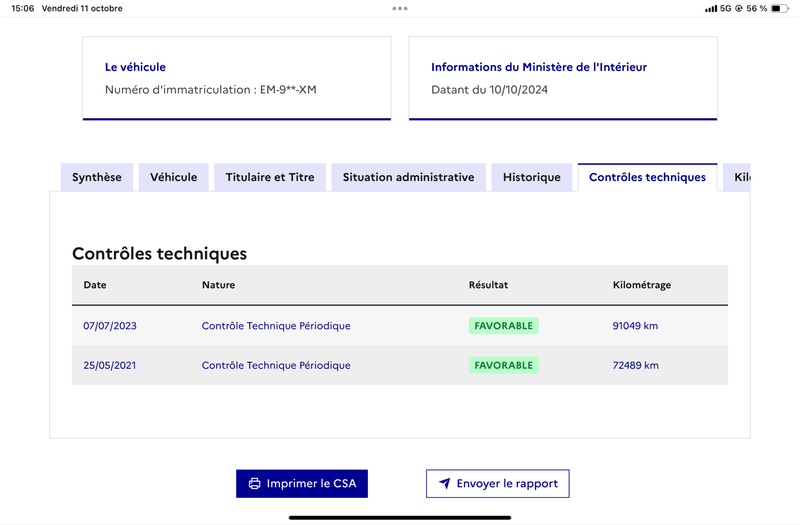Click Informations du Ministère de l'Intérieur title
800x525 pixels.
[539, 67]
